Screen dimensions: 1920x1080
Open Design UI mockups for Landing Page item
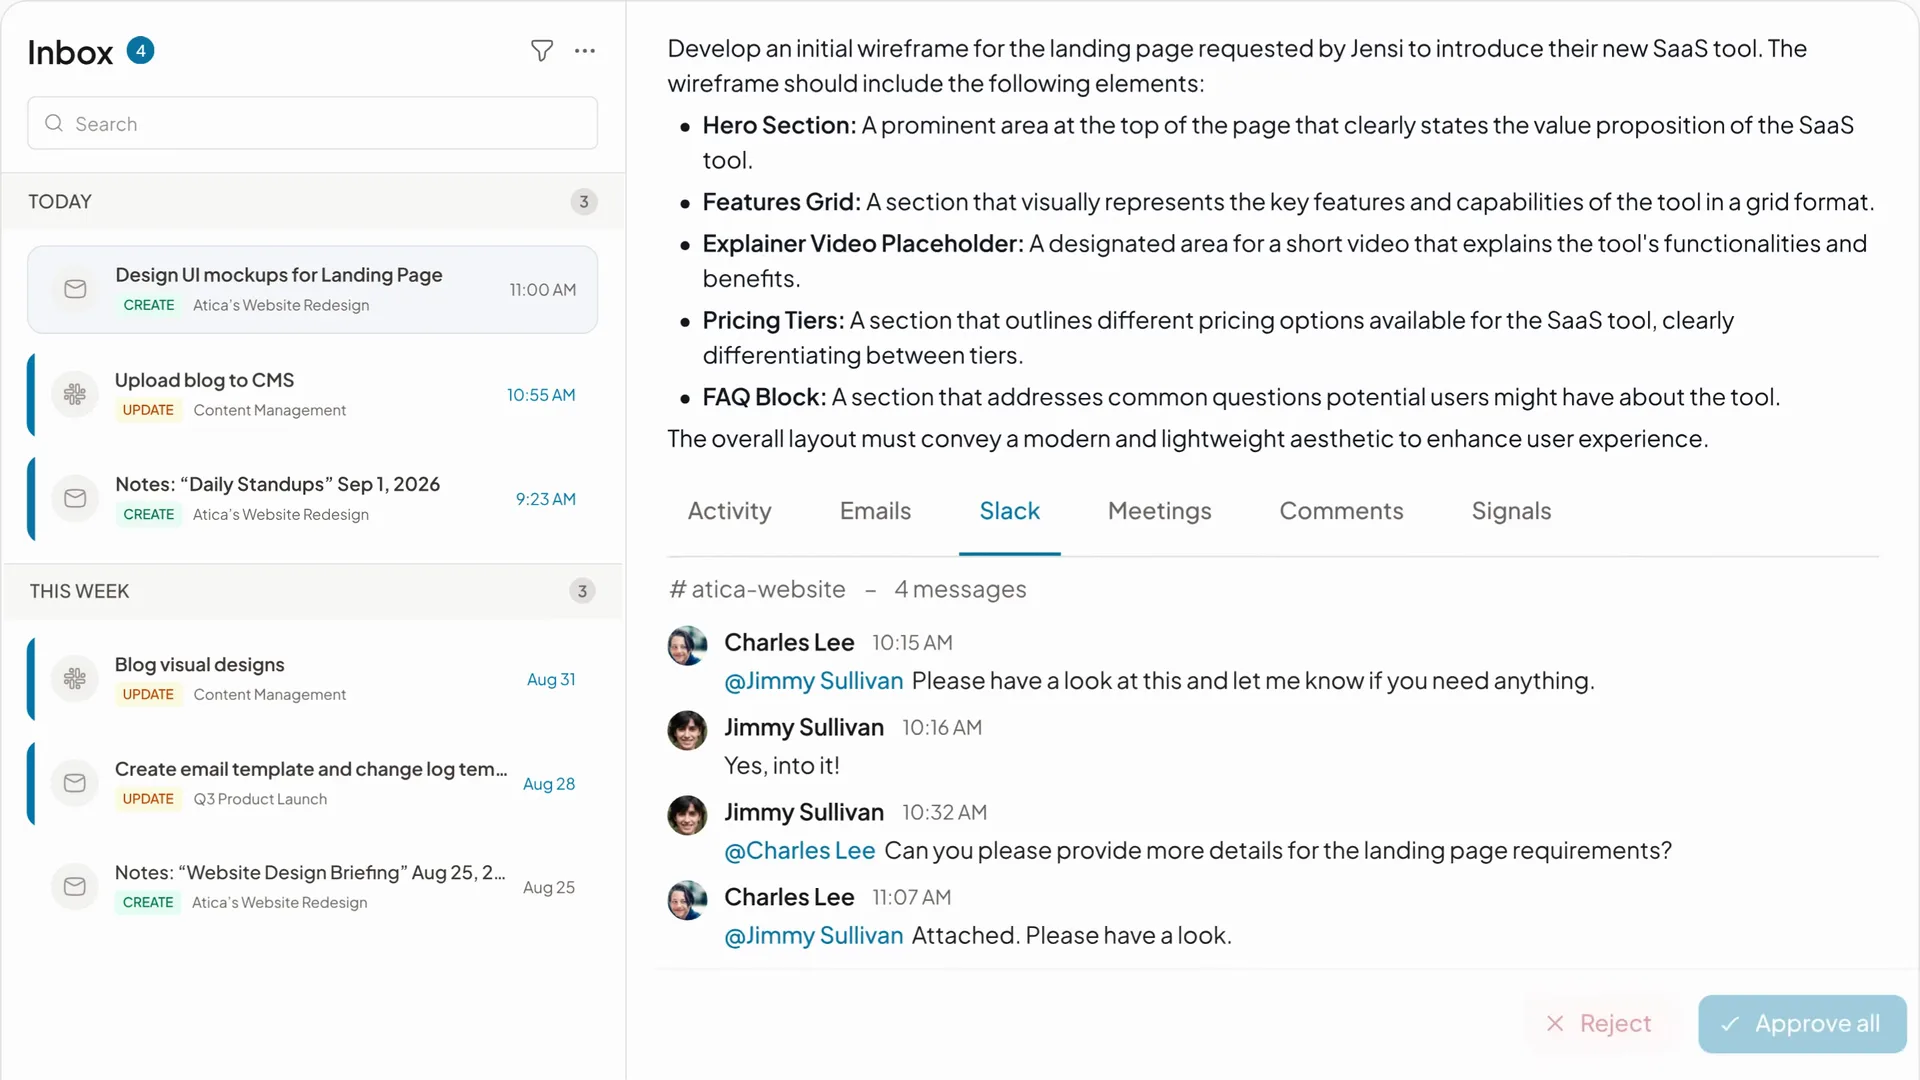[x=312, y=289]
